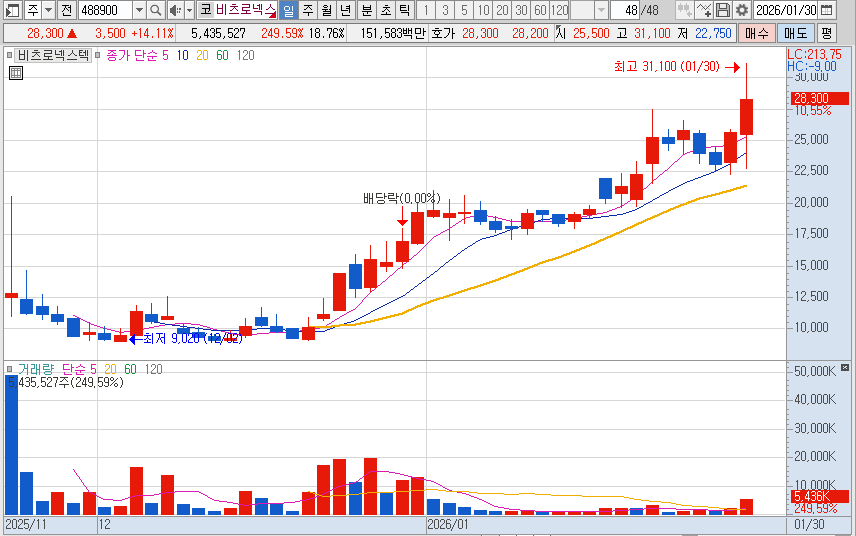The width and height of the screenshot is (856, 536).
Task: Select period interval 120
Action: [560, 10]
